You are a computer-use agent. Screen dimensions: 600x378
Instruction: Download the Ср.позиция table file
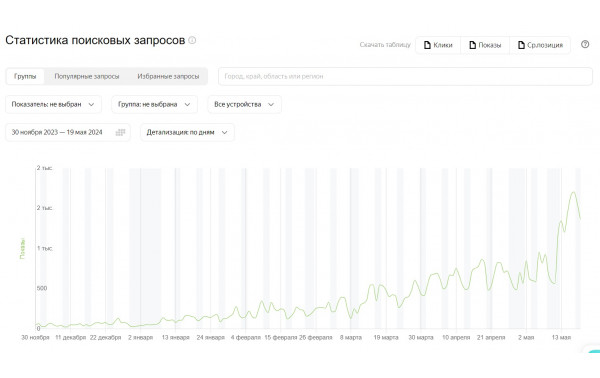pos(540,45)
